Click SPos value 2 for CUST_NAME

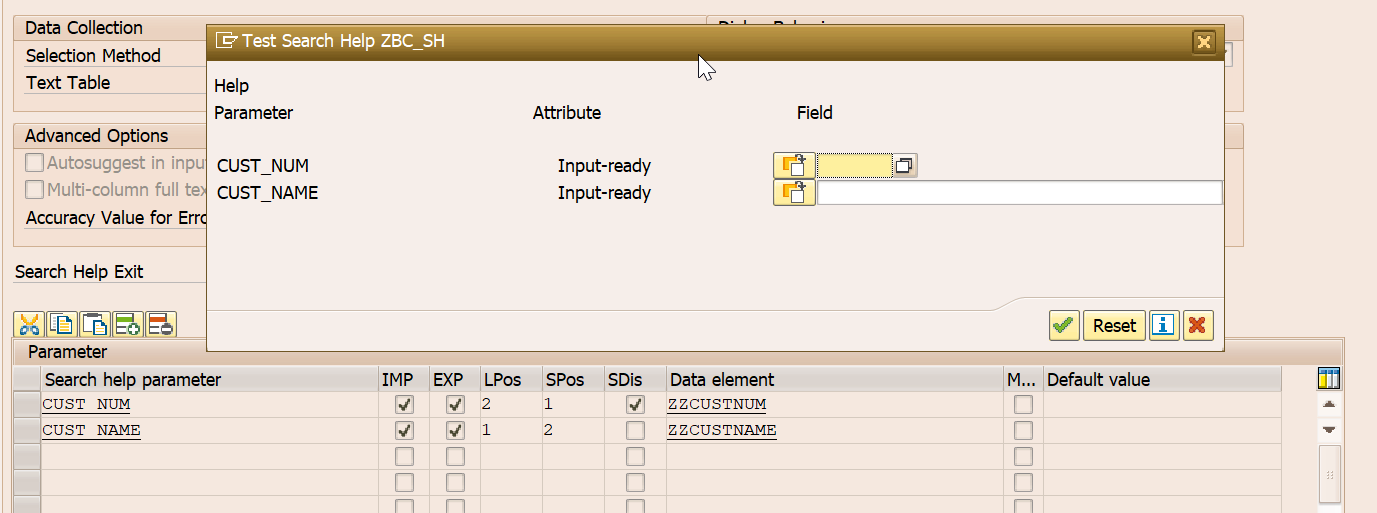click(573, 431)
